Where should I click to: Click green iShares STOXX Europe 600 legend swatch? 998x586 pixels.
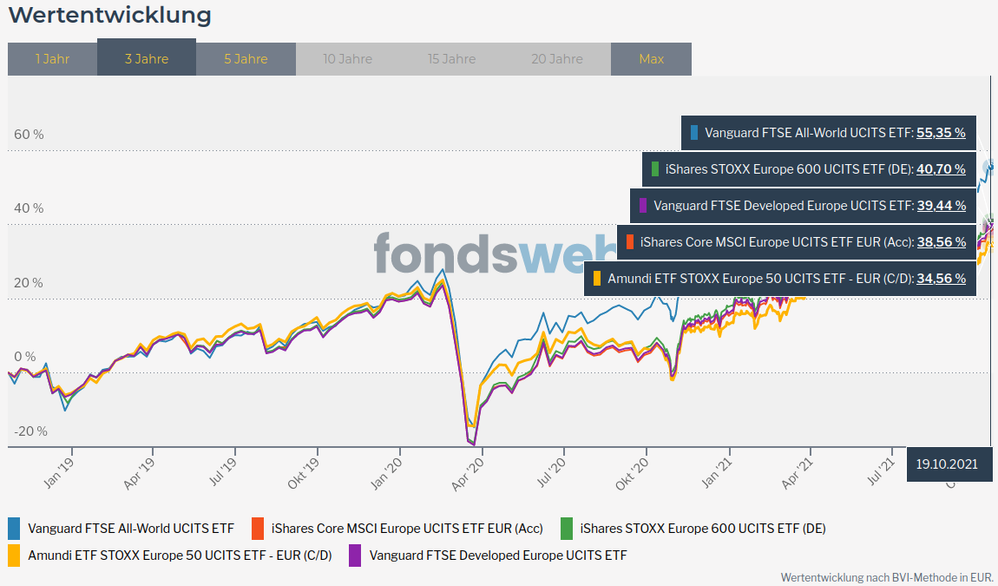coord(566,528)
